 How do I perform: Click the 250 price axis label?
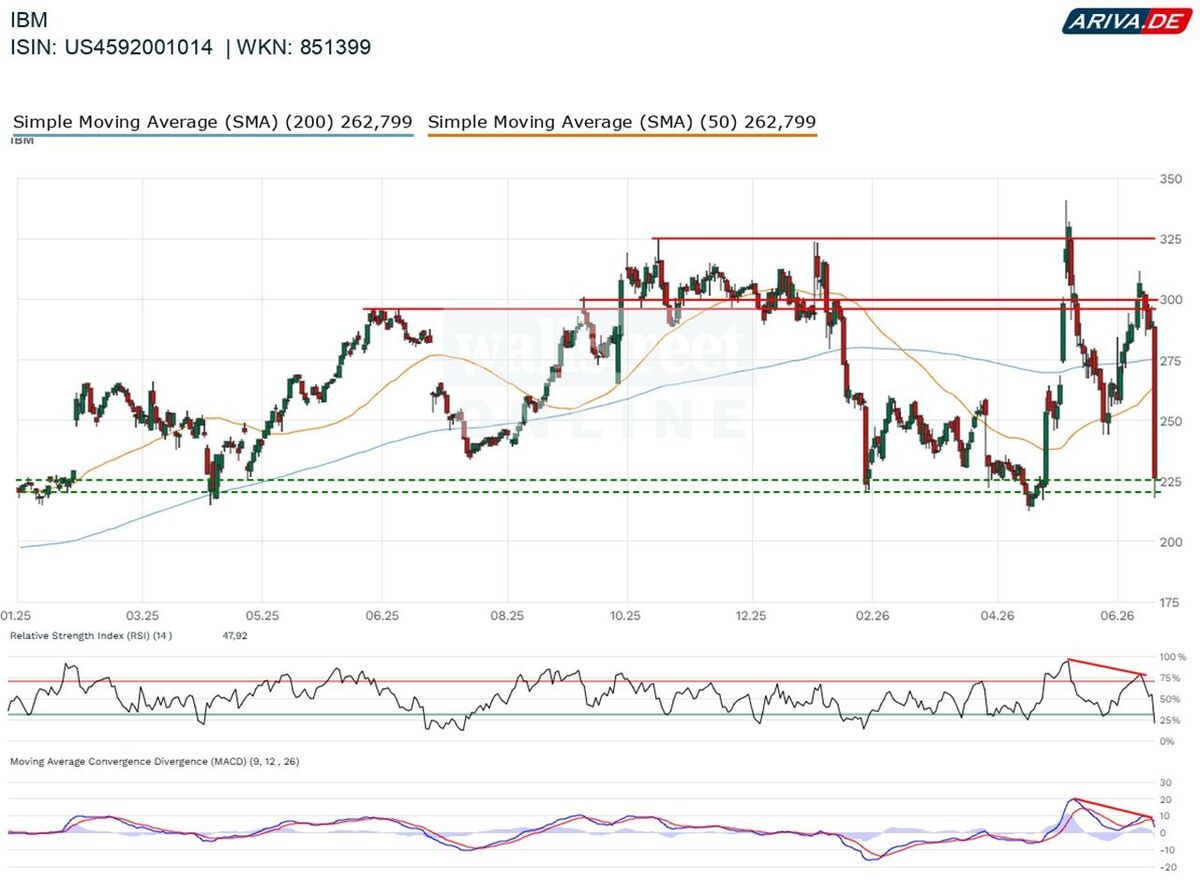1171,421
